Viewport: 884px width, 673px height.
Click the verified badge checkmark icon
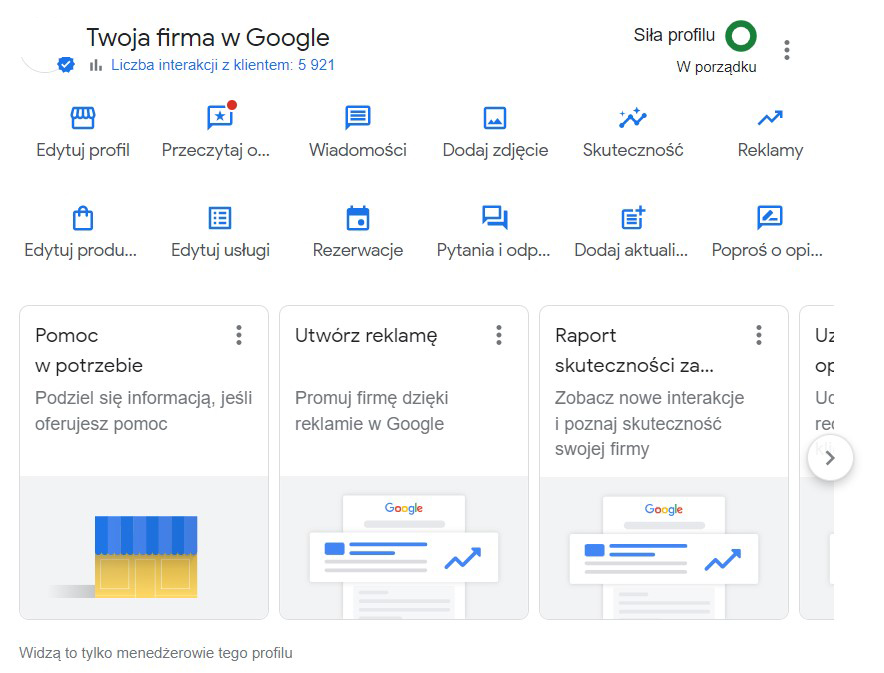click(66, 65)
